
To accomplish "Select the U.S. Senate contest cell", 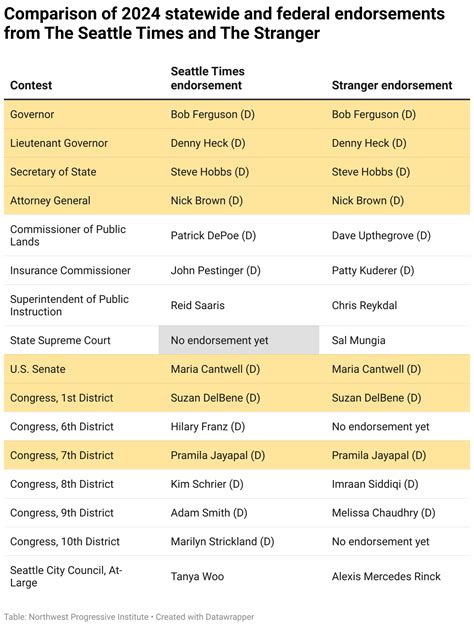I will click(38, 369).
